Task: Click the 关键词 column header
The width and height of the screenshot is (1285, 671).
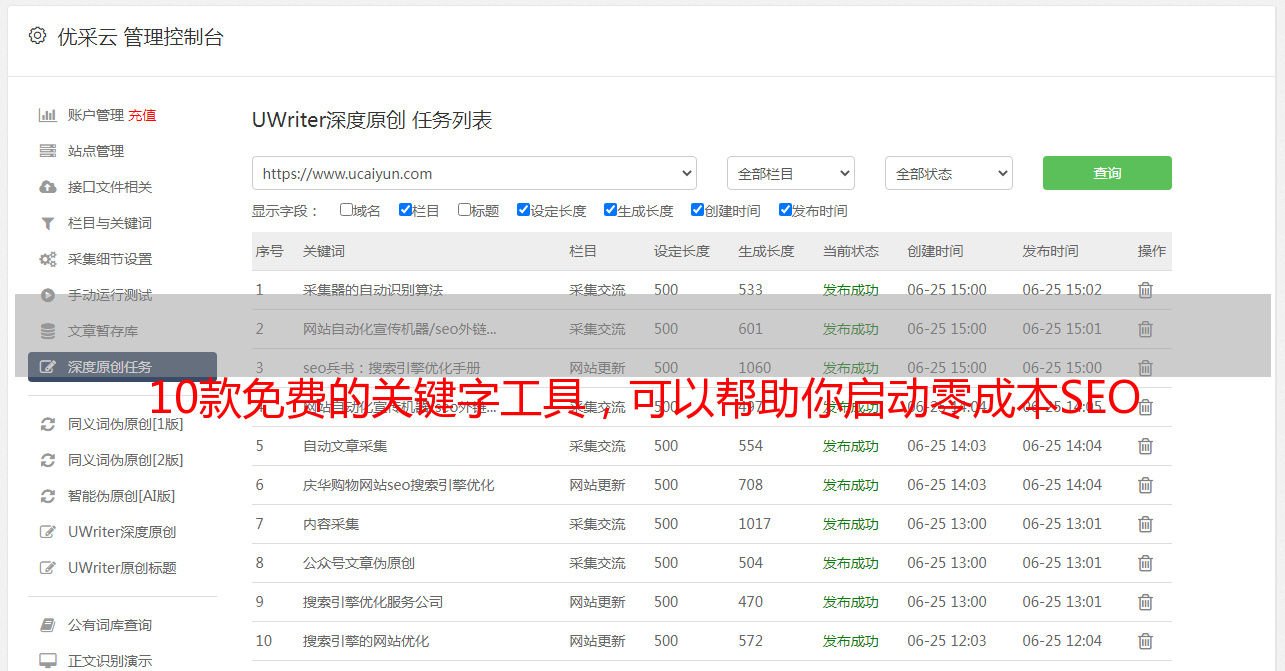Action: click(324, 251)
